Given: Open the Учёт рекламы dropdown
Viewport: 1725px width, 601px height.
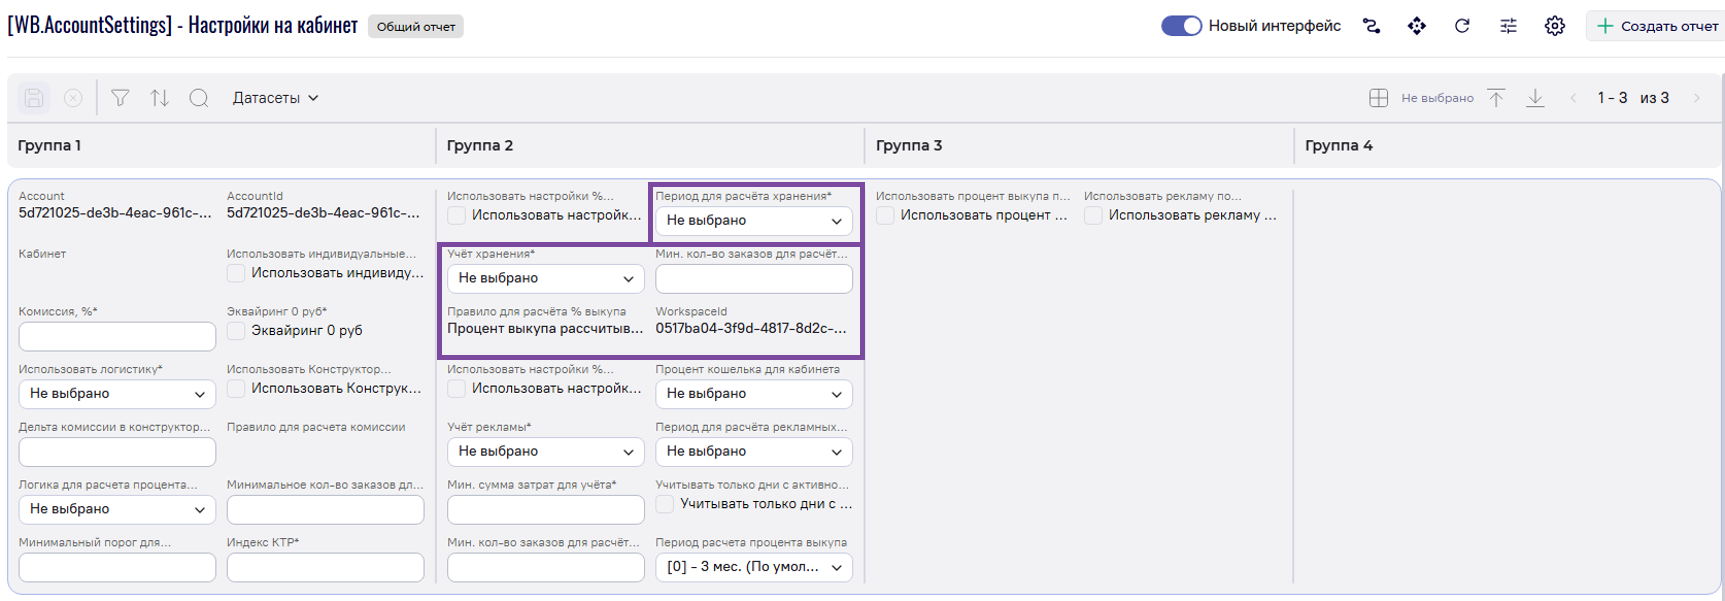Looking at the screenshot, I should click(545, 452).
